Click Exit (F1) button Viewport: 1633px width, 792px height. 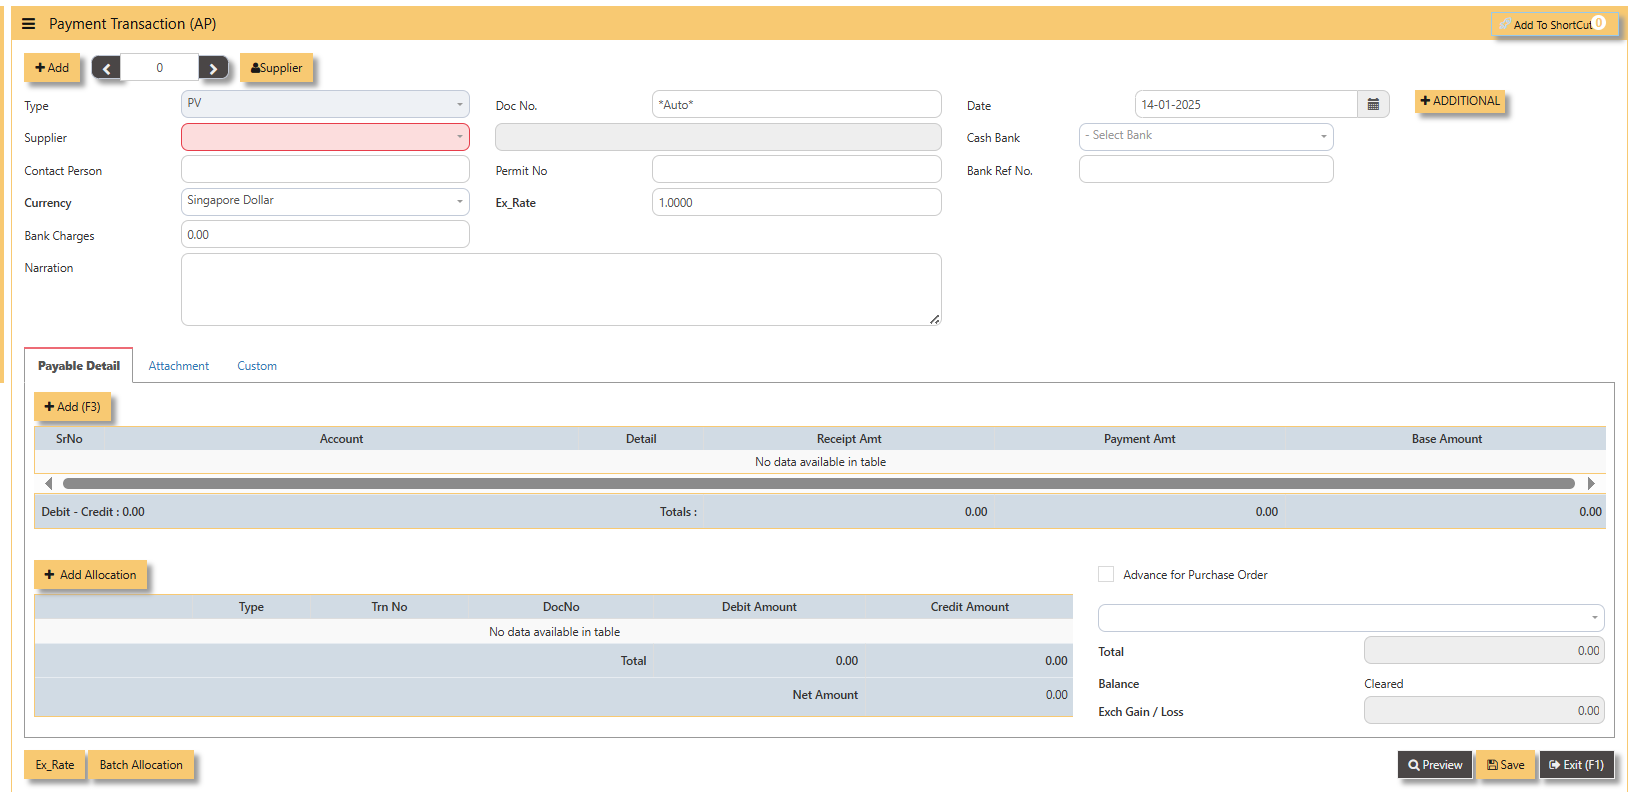coord(1577,765)
